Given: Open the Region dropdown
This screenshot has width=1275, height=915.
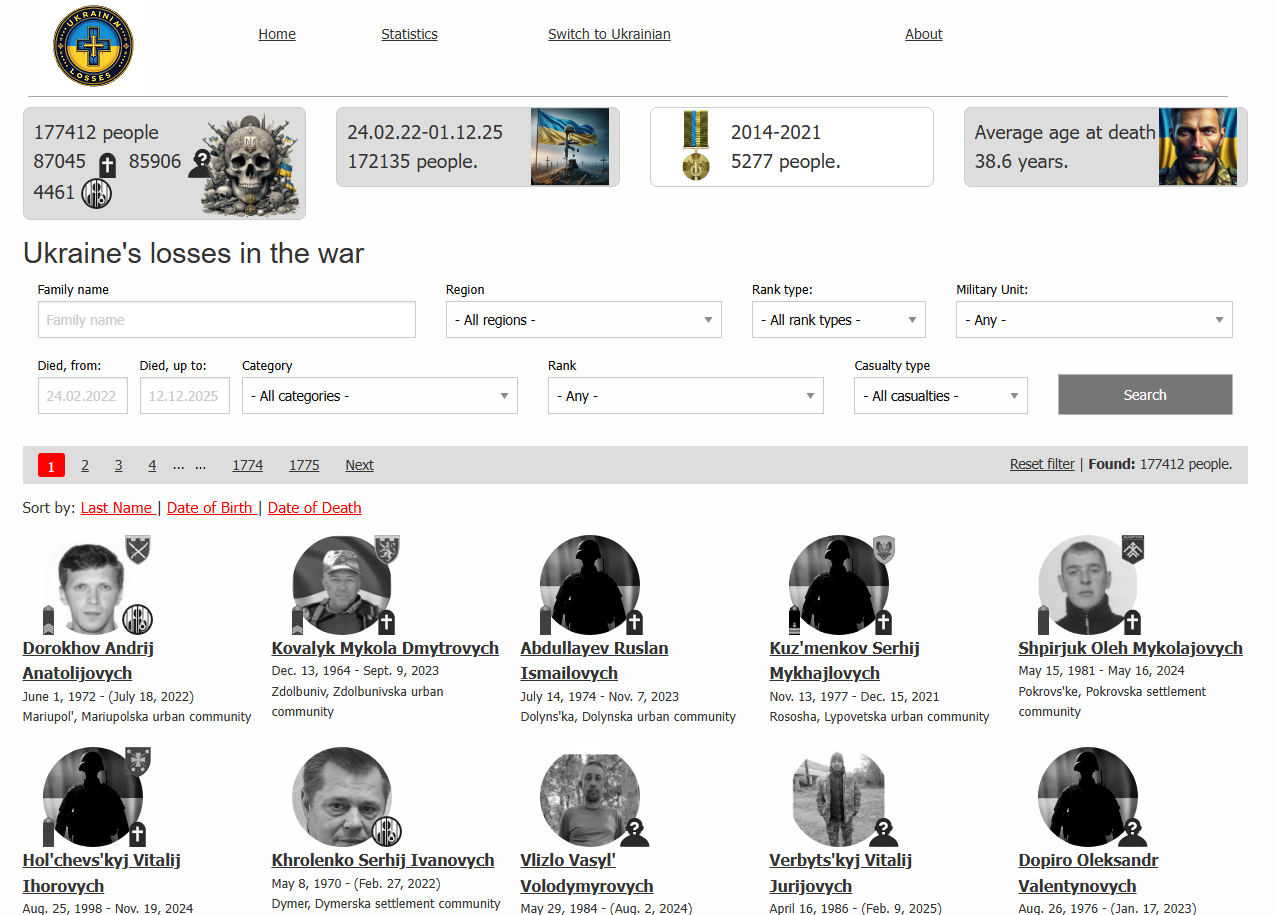Looking at the screenshot, I should [x=584, y=320].
